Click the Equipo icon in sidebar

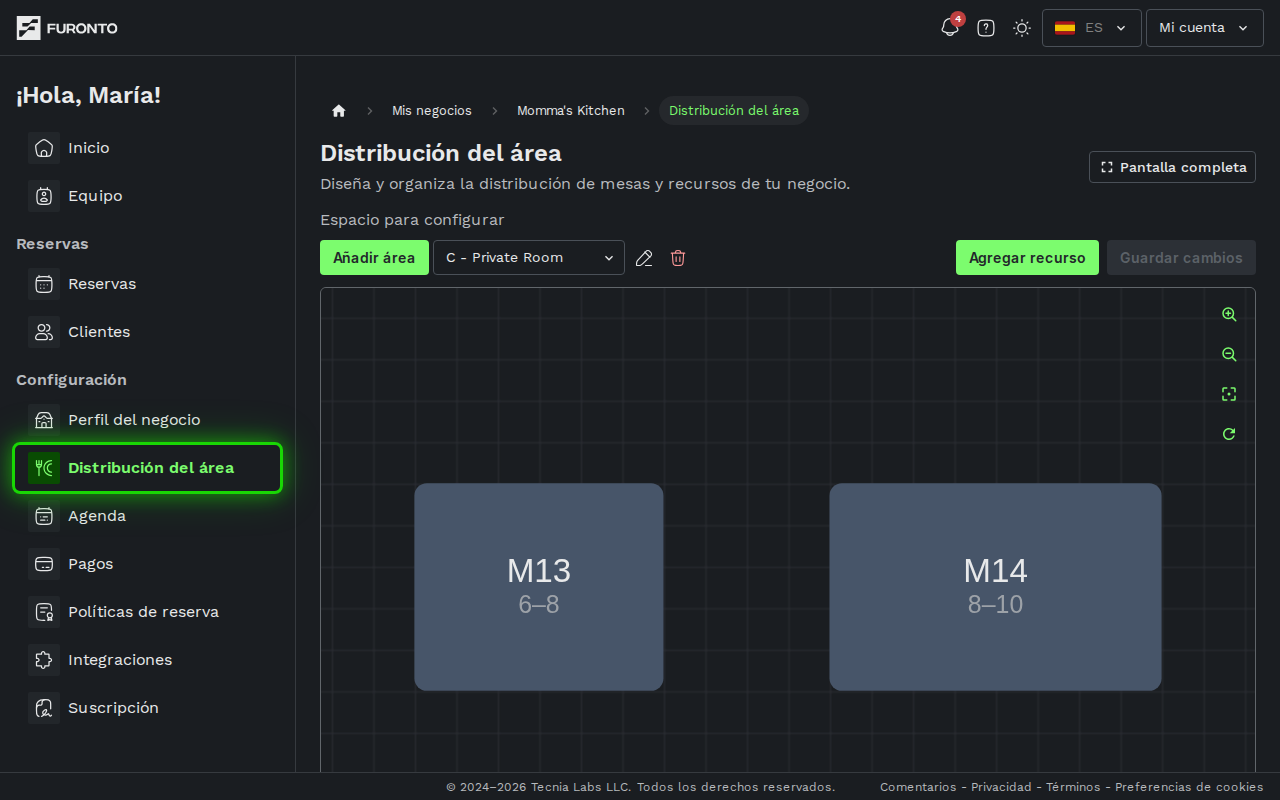pos(44,196)
